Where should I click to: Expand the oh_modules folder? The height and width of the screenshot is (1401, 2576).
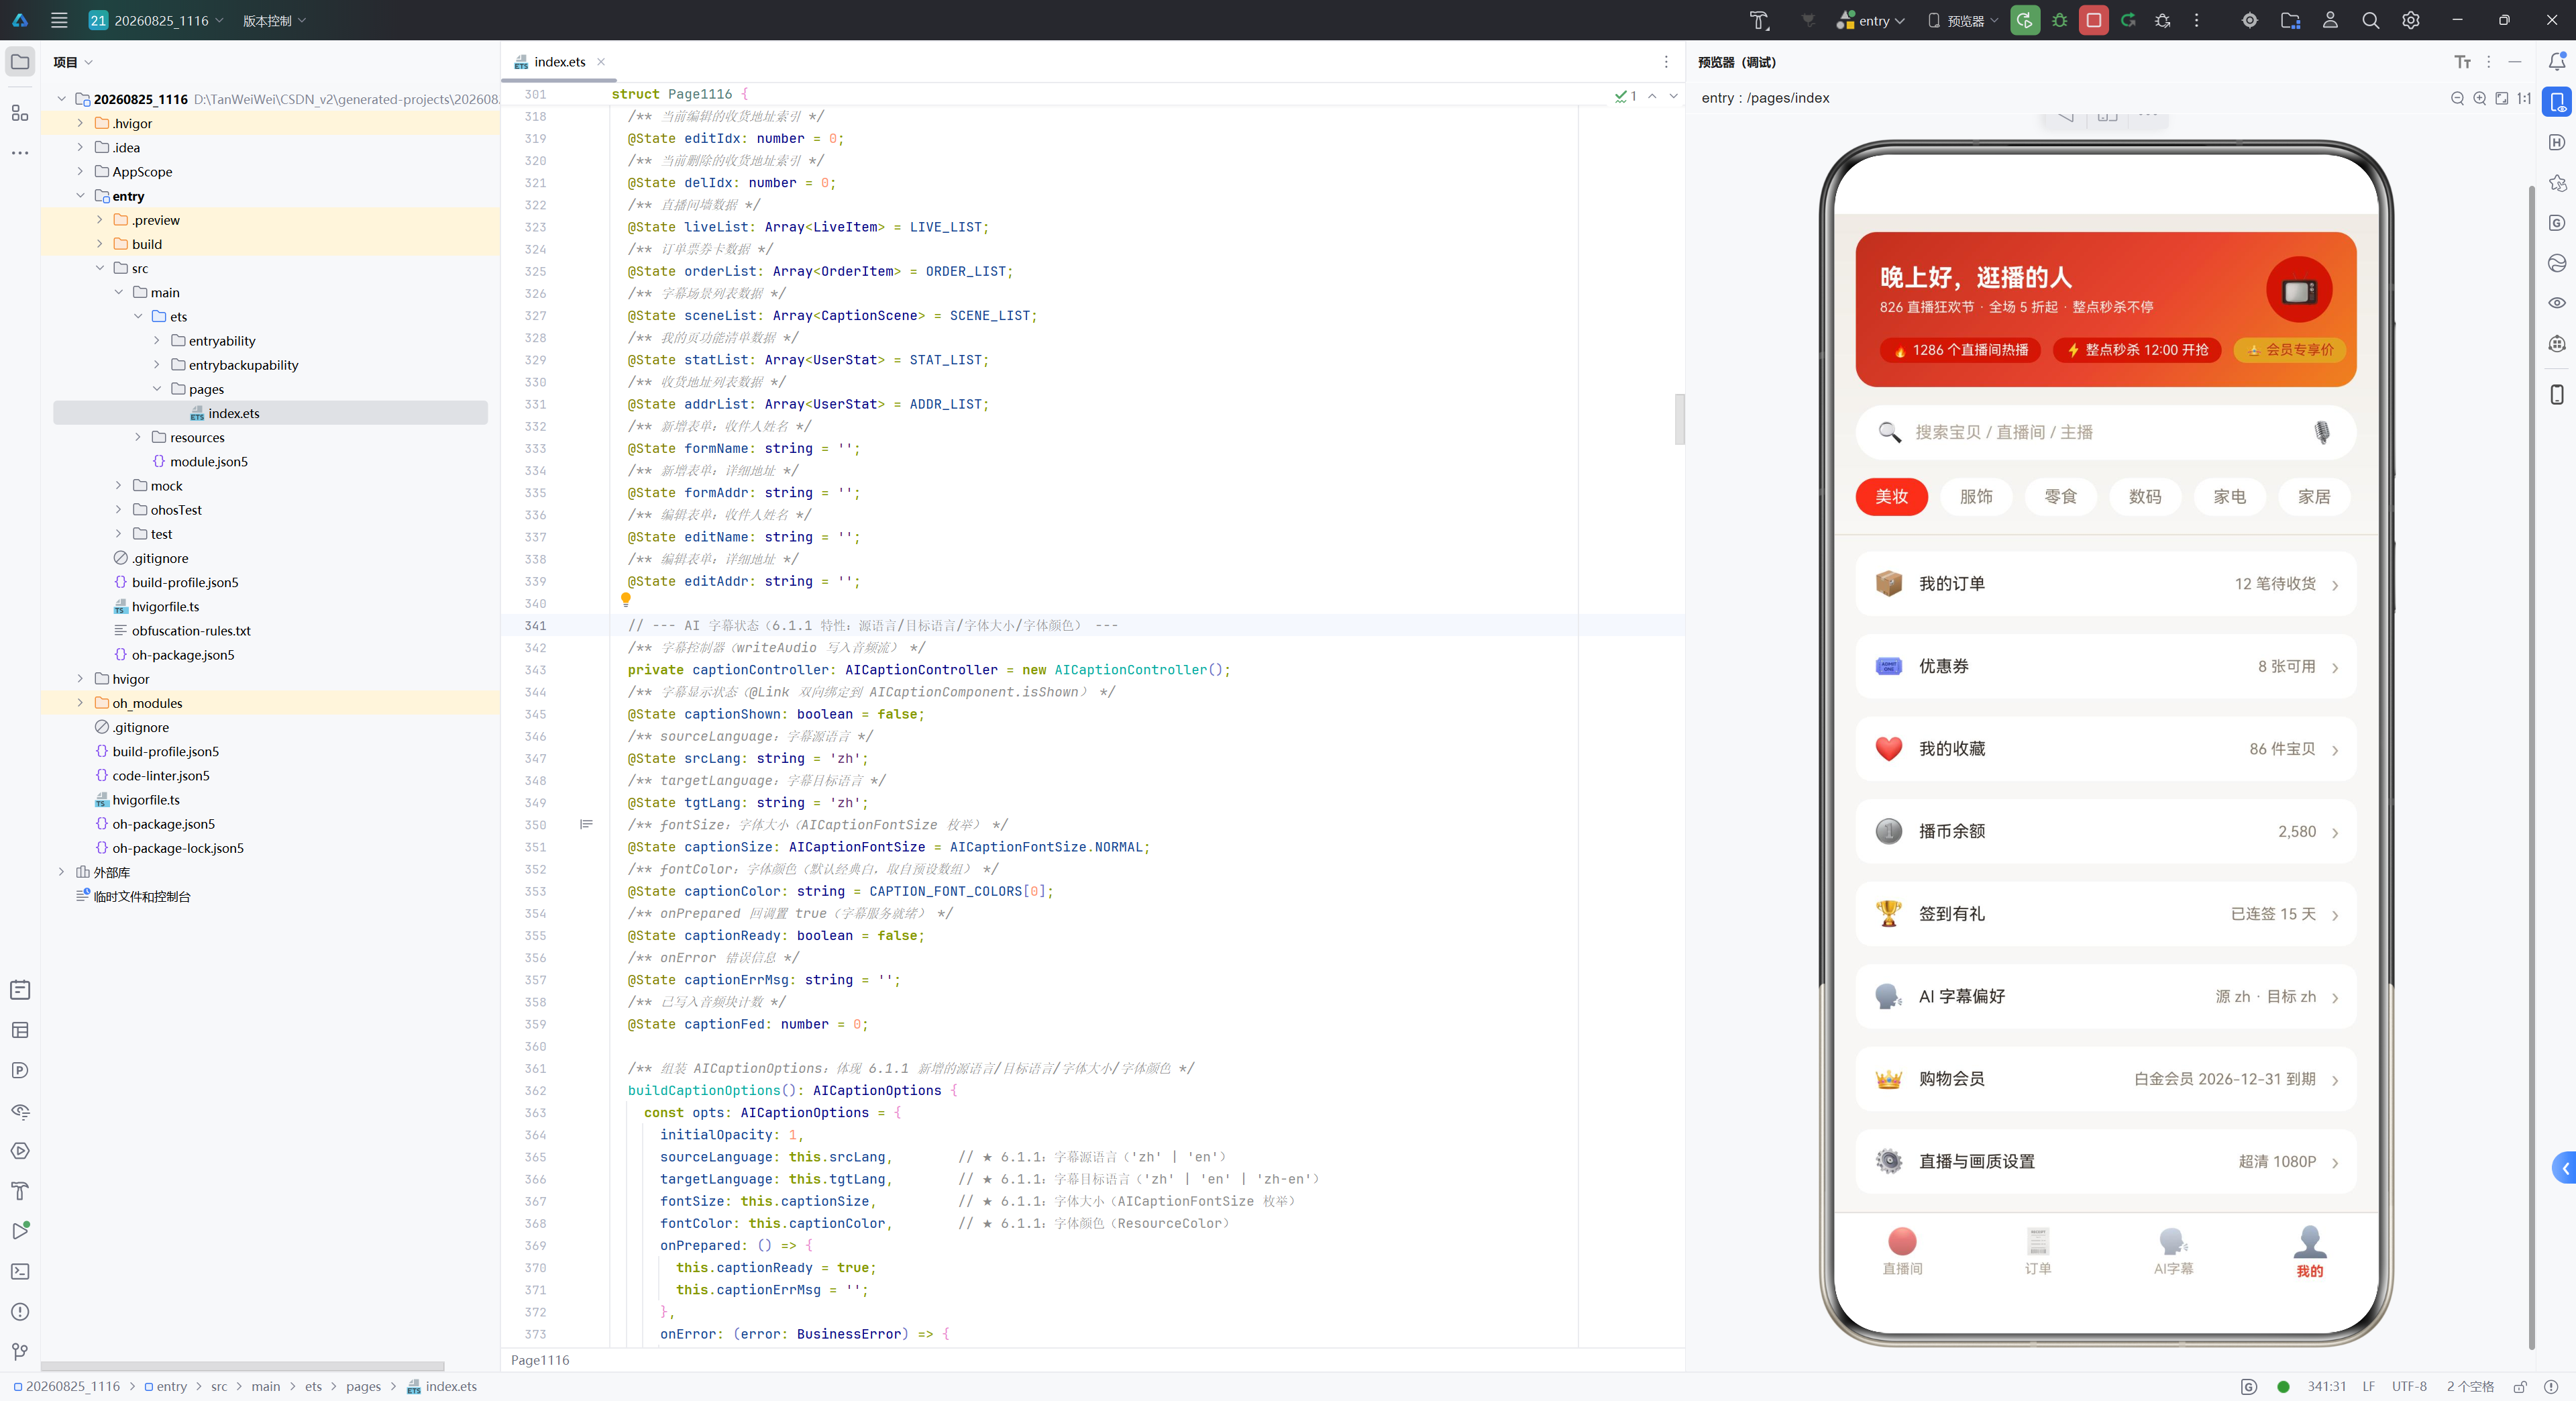point(81,703)
